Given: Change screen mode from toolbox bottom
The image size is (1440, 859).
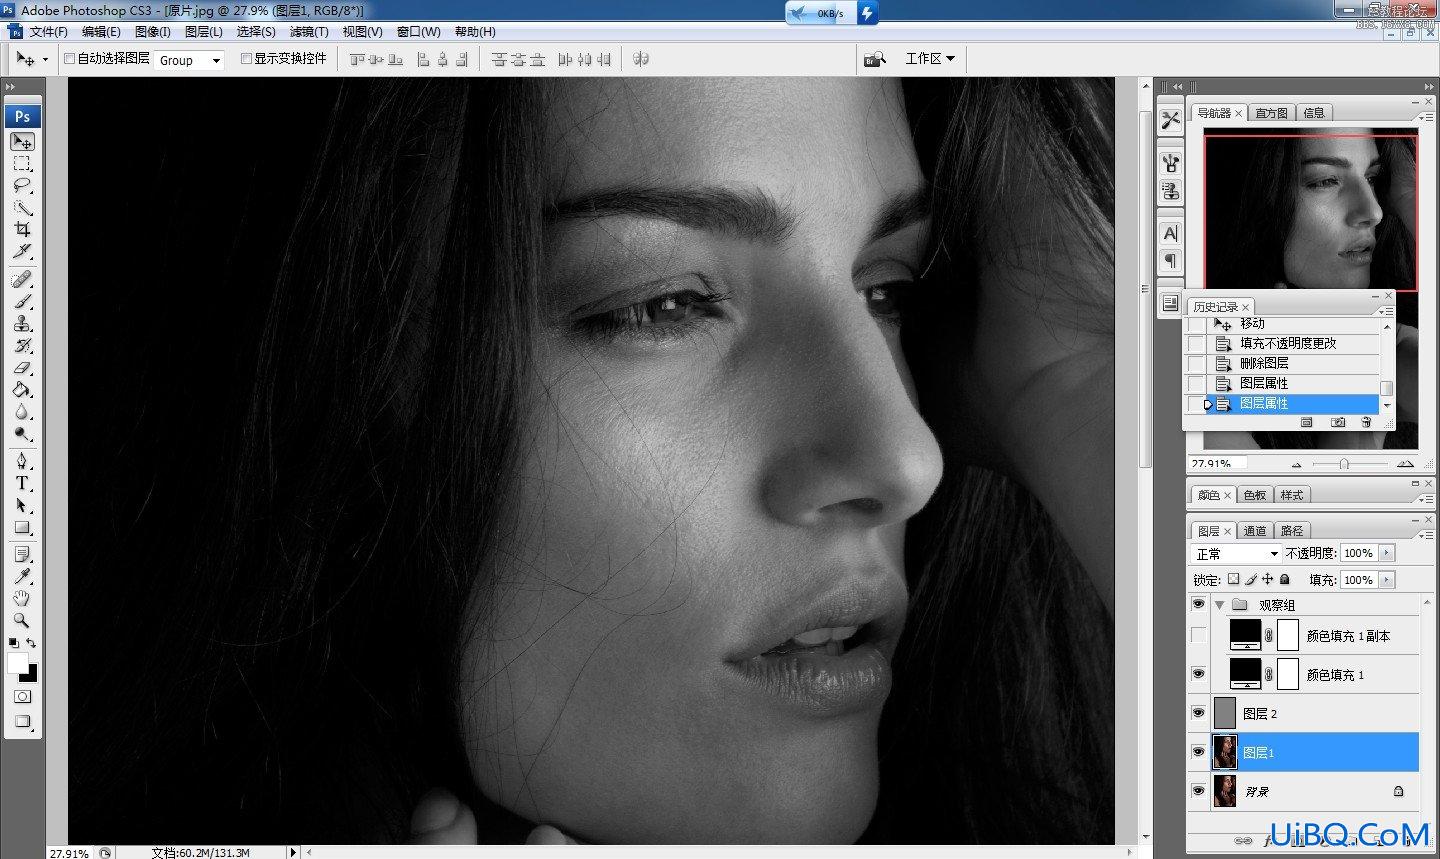Looking at the screenshot, I should point(22,722).
